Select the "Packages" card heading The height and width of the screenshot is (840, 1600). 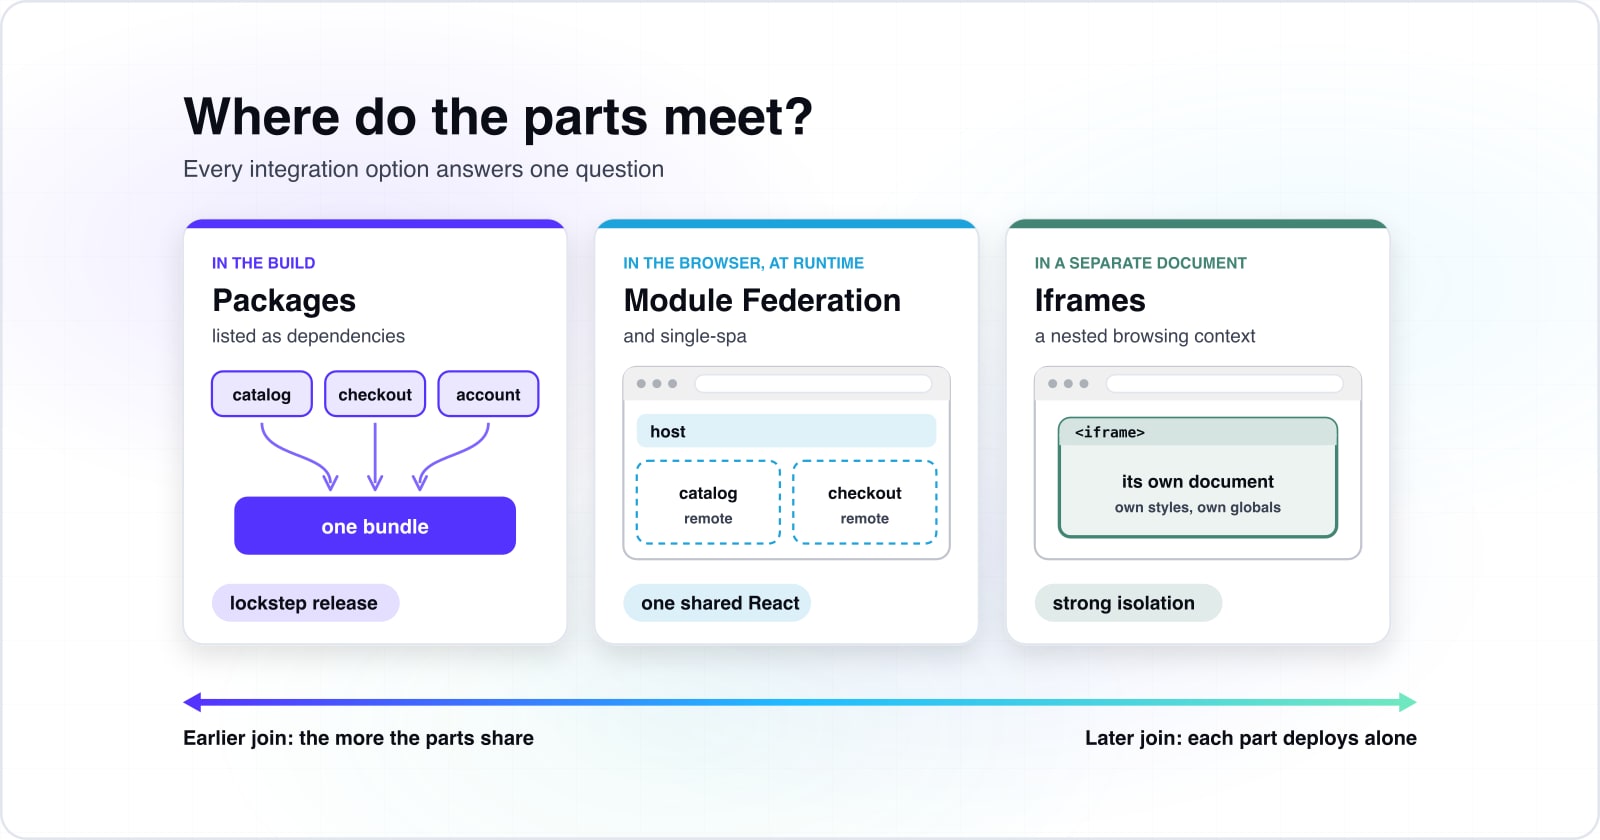tap(284, 300)
